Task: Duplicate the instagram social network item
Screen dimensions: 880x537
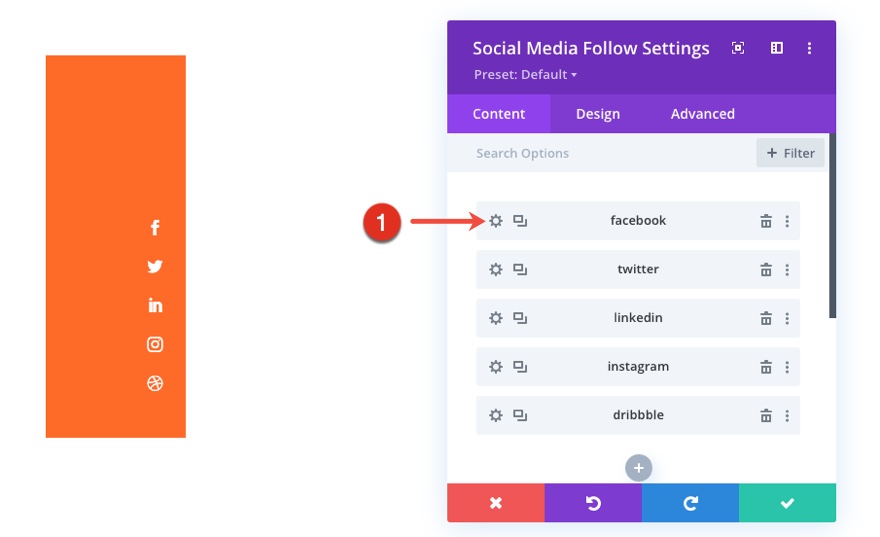Action: pyautogui.click(x=520, y=367)
